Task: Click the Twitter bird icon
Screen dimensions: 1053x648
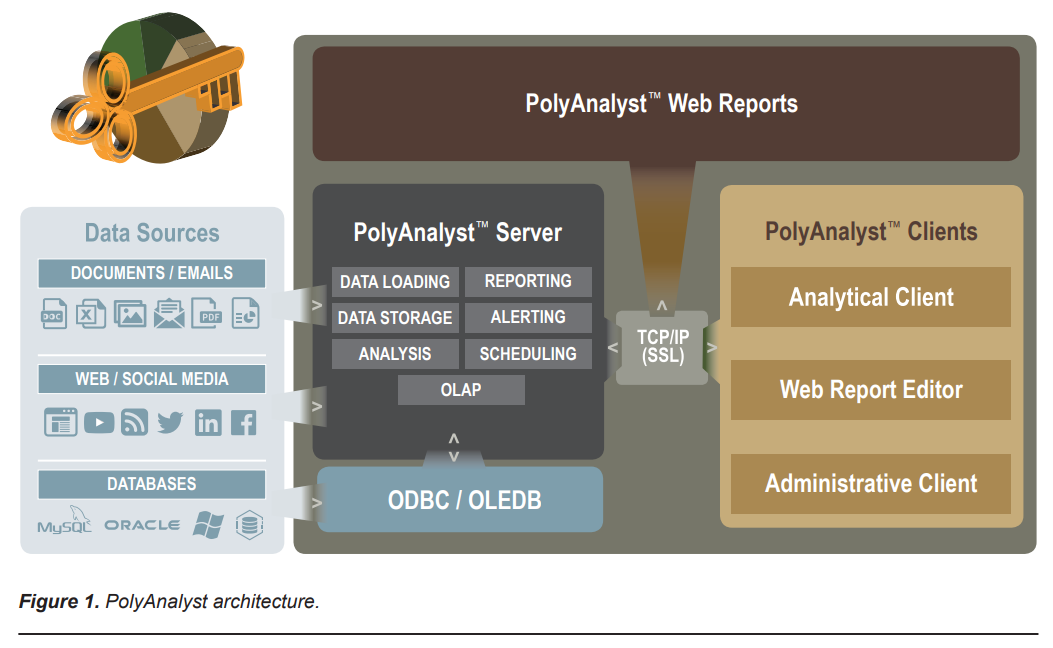Action: click(x=170, y=422)
